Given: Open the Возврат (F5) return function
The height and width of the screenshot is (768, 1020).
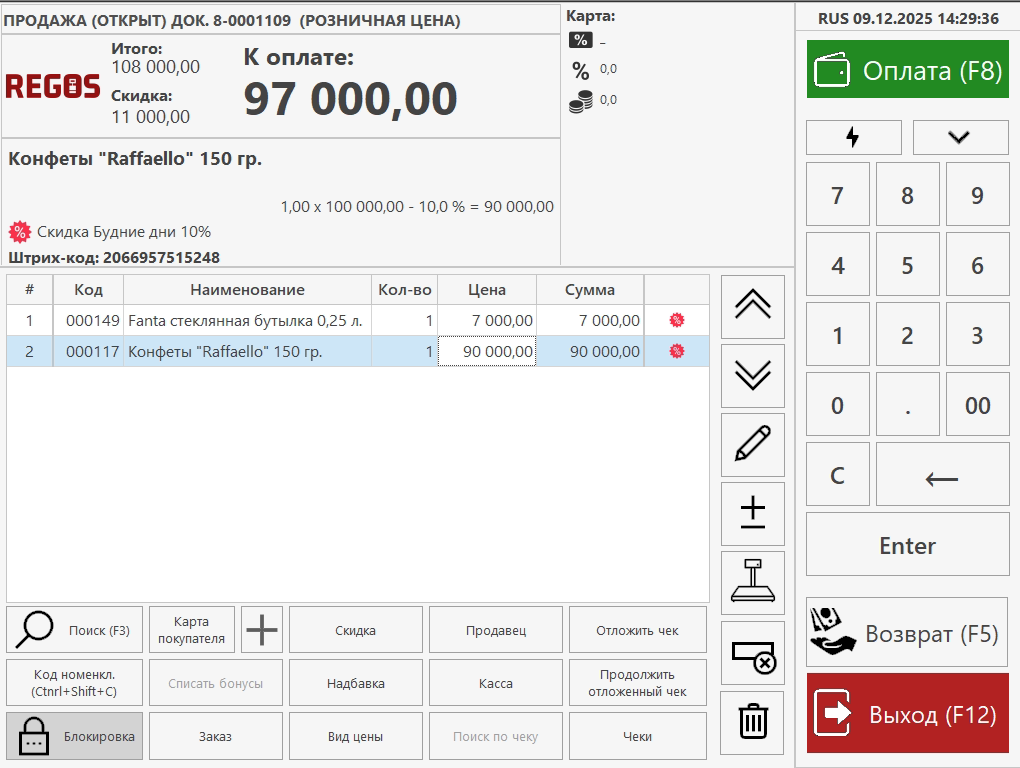Looking at the screenshot, I should click(x=907, y=633).
